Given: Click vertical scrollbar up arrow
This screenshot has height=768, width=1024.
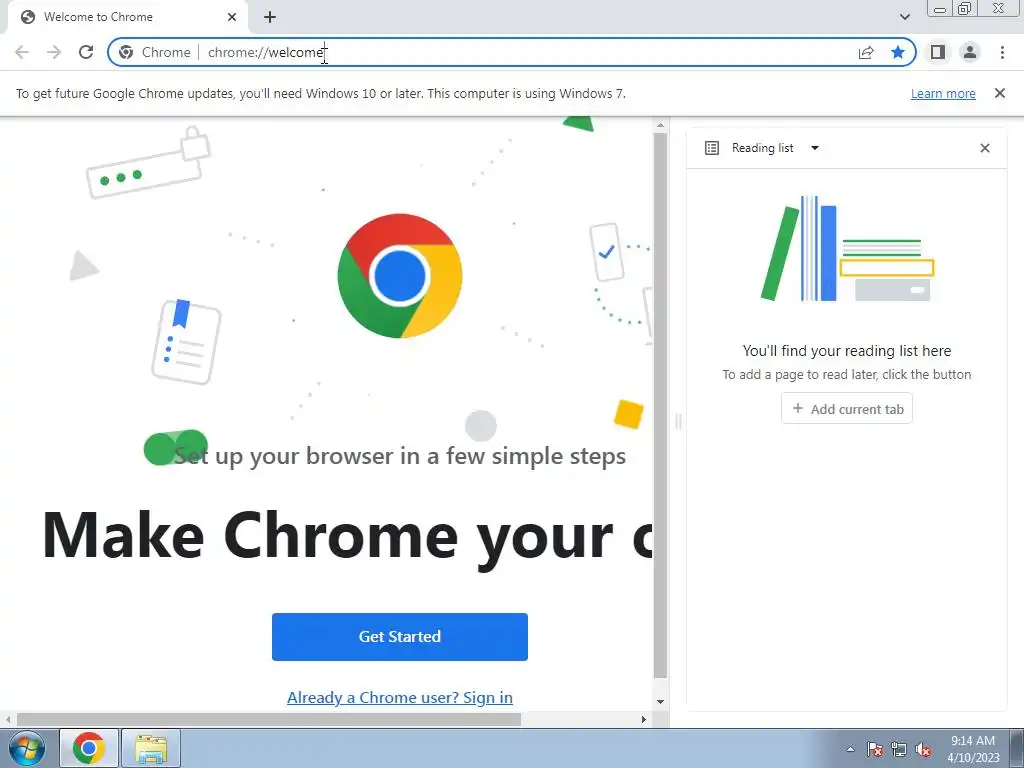Looking at the screenshot, I should pyautogui.click(x=660, y=124).
